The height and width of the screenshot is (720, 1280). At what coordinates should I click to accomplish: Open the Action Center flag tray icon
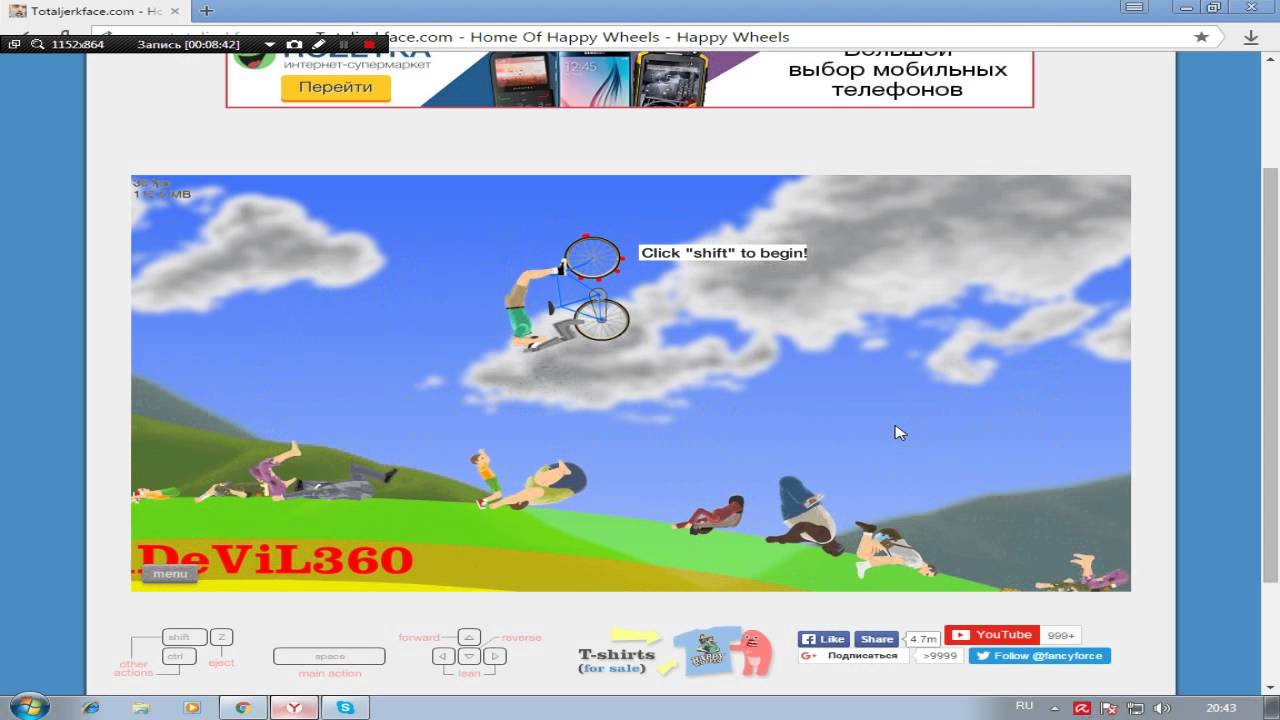click(1108, 708)
